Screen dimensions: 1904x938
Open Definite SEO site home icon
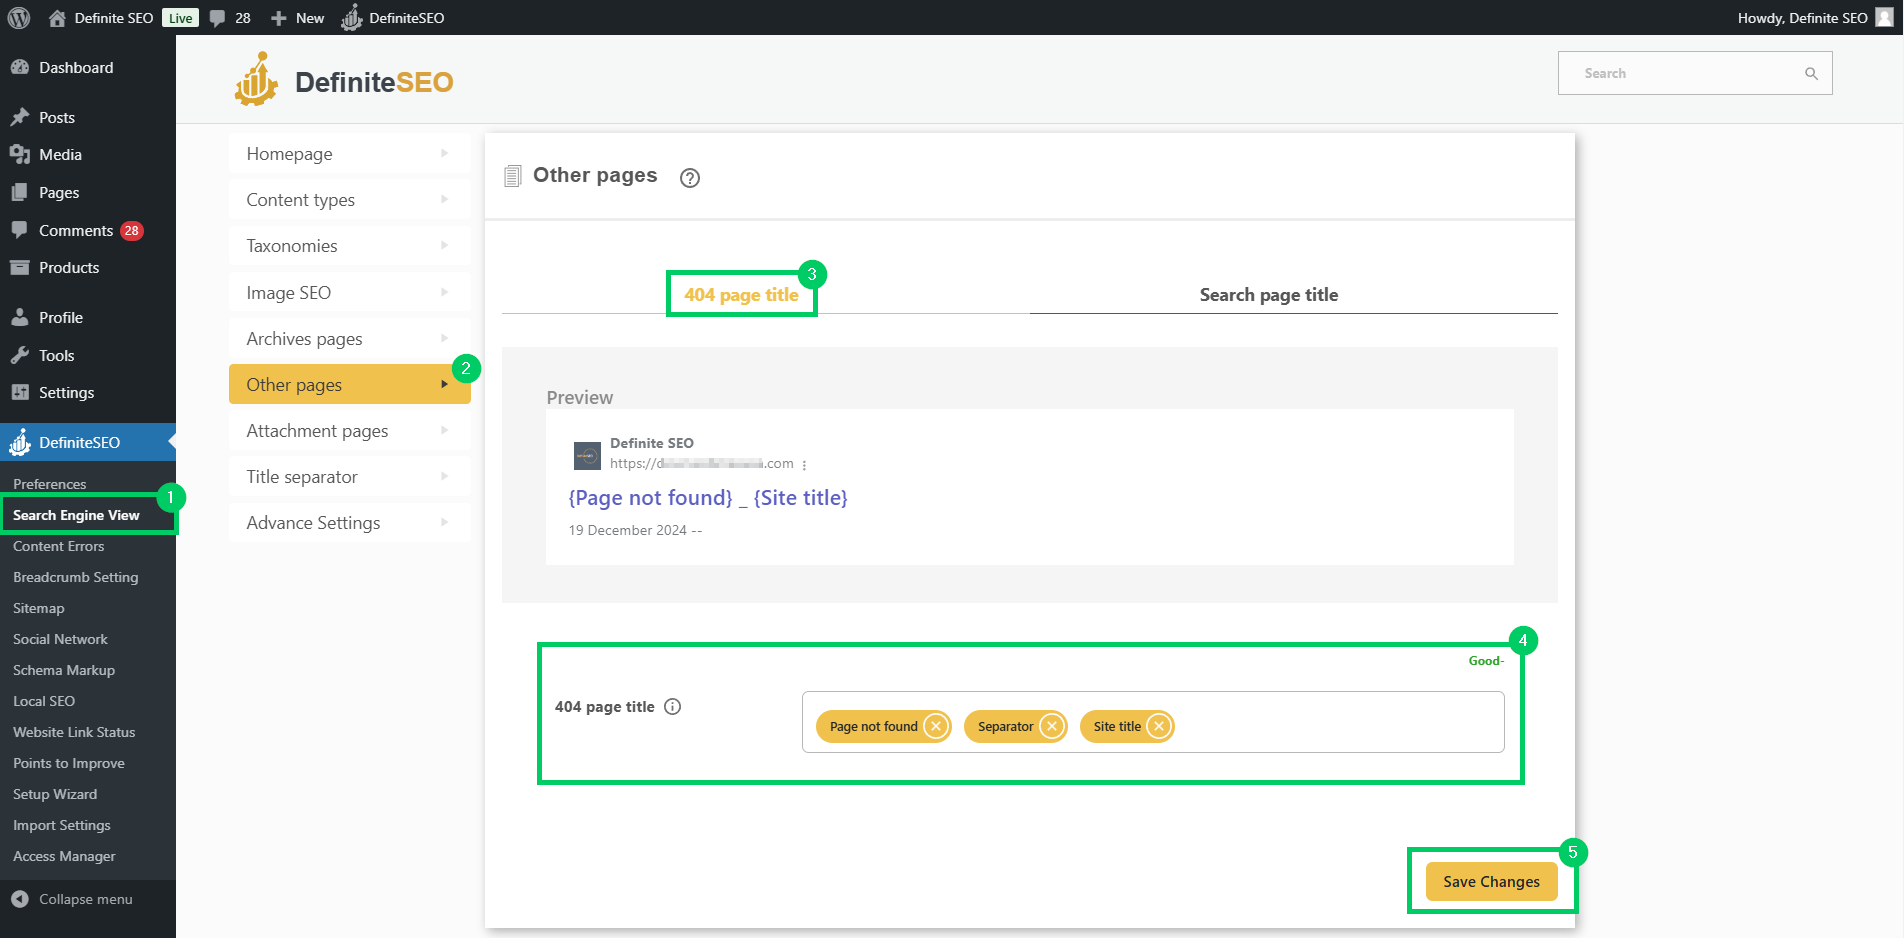(57, 18)
